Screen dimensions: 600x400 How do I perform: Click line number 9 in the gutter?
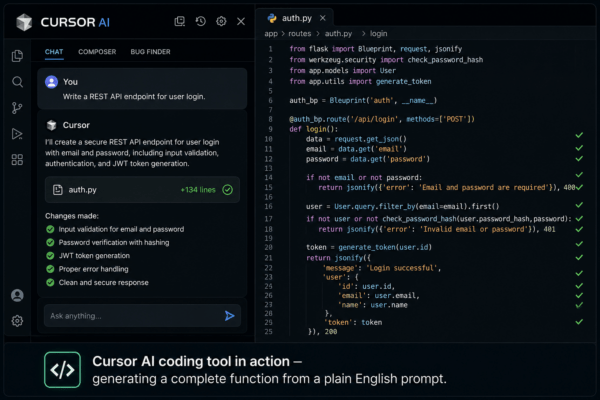pos(271,129)
